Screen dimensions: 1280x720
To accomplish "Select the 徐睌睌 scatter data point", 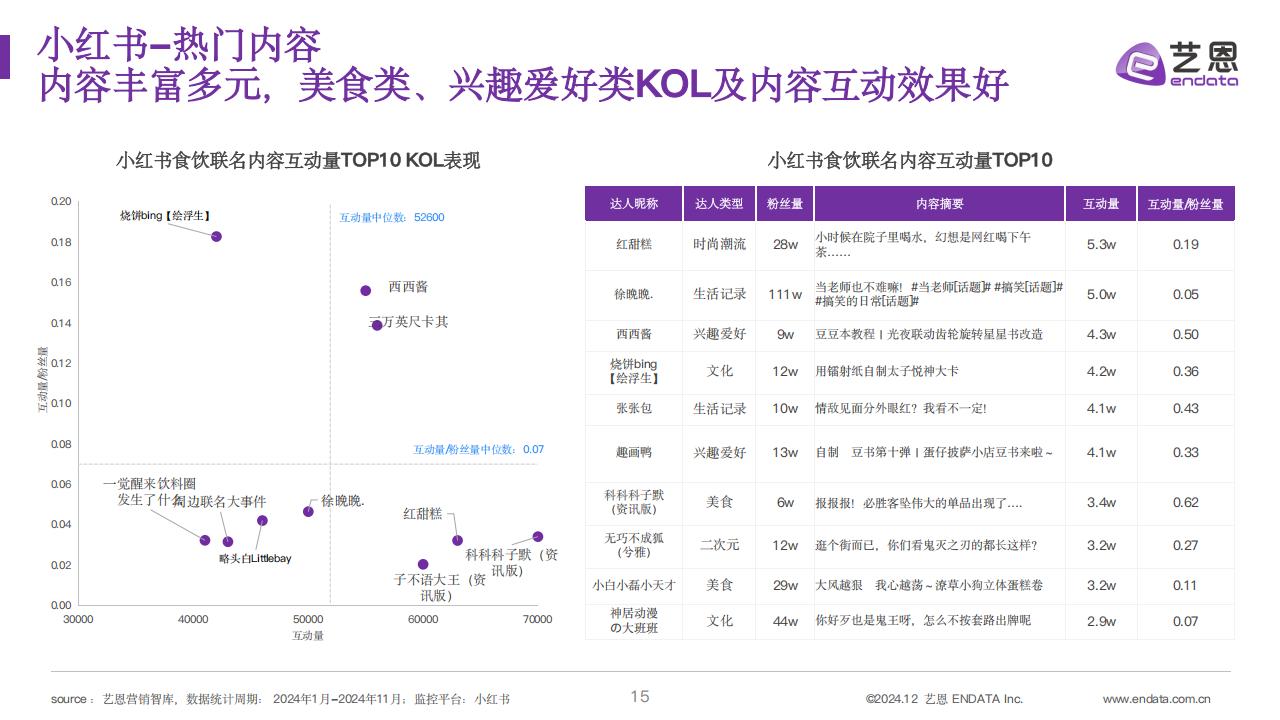I will pyautogui.click(x=308, y=512).
